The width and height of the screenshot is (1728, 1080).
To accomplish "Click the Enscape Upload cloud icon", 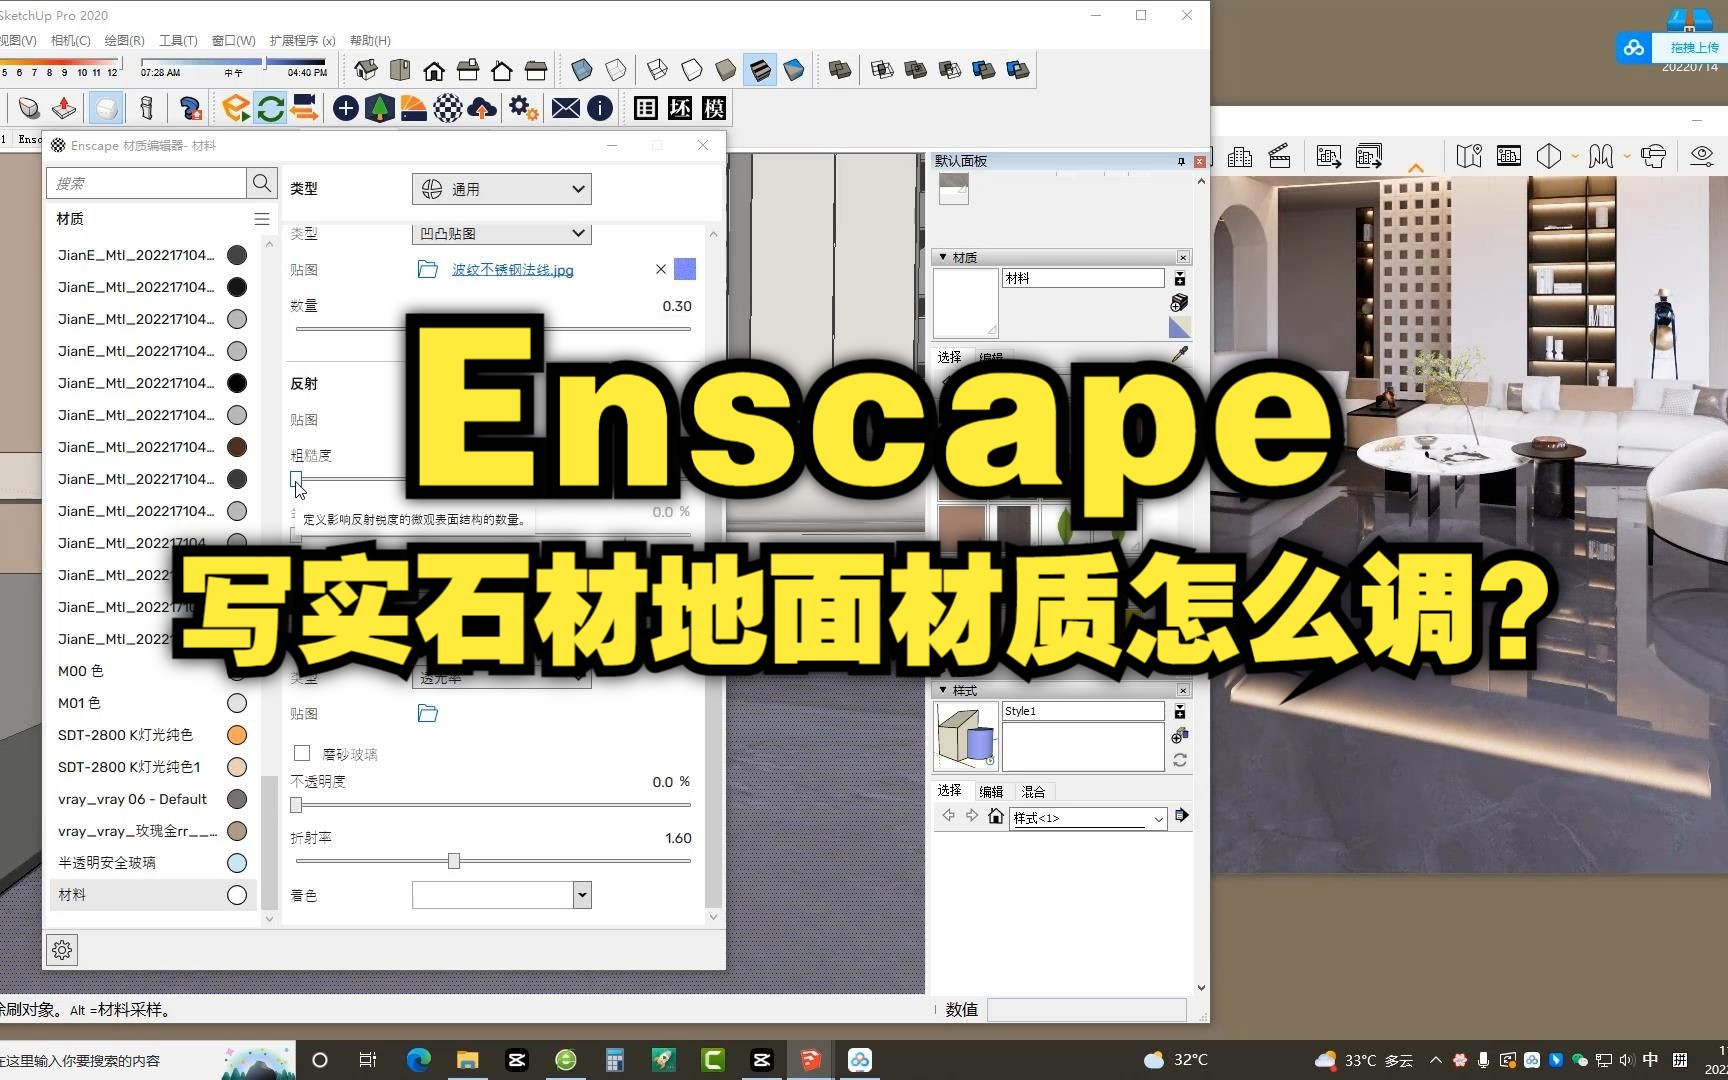I will point(482,108).
